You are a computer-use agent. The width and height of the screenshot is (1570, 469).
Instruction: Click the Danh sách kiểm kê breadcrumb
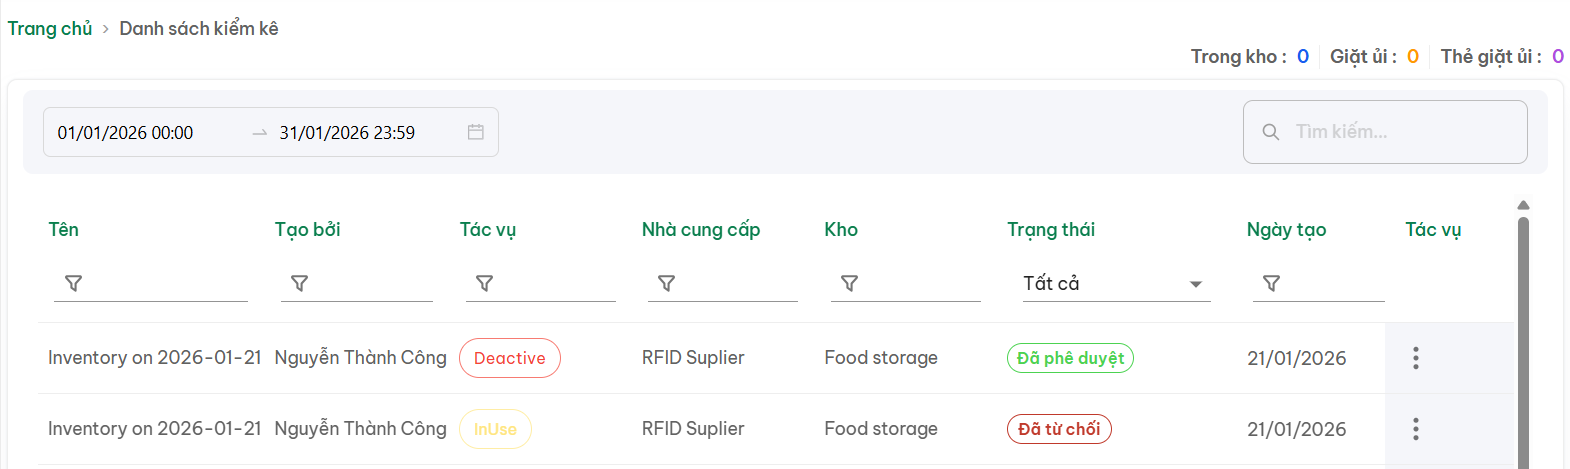coord(199,29)
